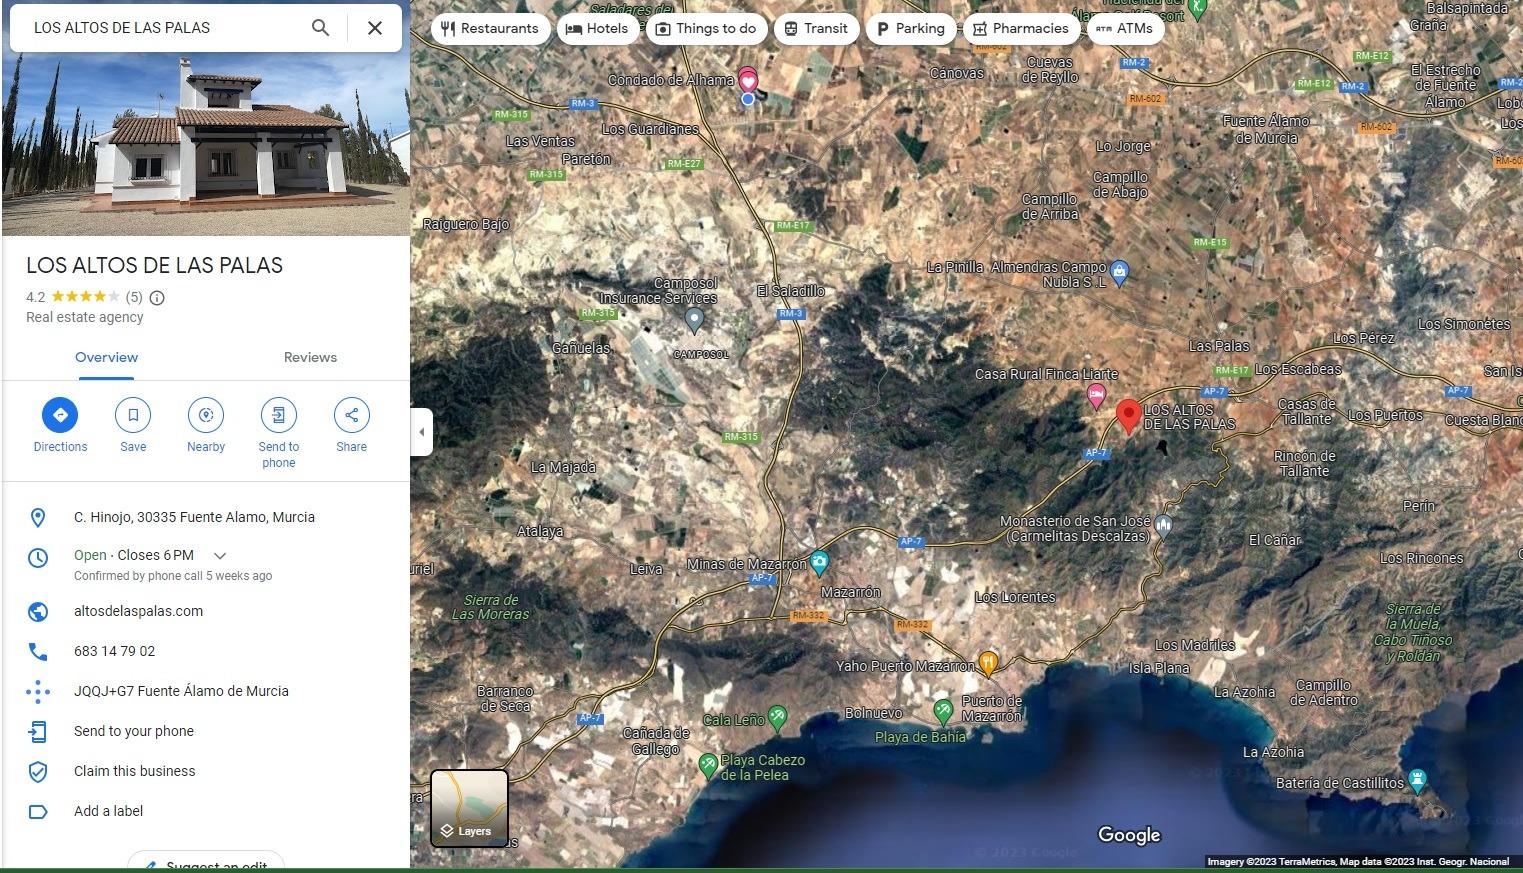This screenshot has height=873, width=1523.
Task: Toggle the Hotels filter chip
Action: click(x=597, y=28)
